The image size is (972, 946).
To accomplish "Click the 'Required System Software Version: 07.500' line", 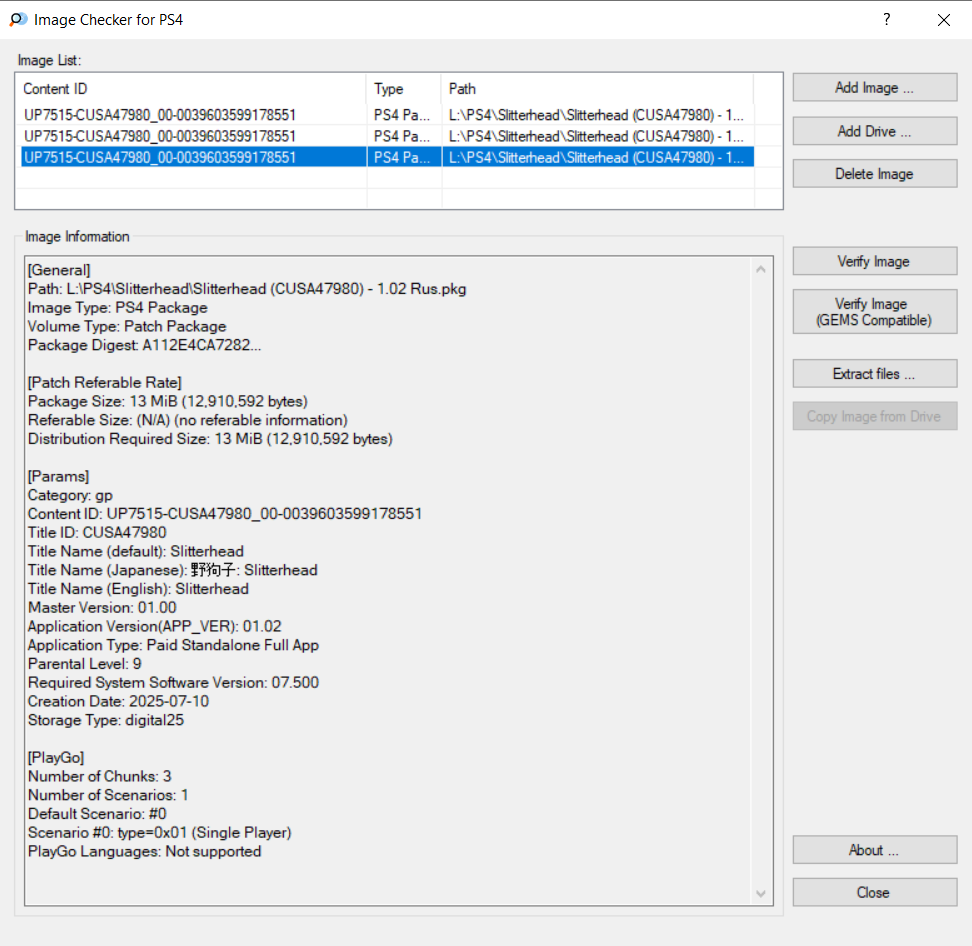I will (x=174, y=683).
